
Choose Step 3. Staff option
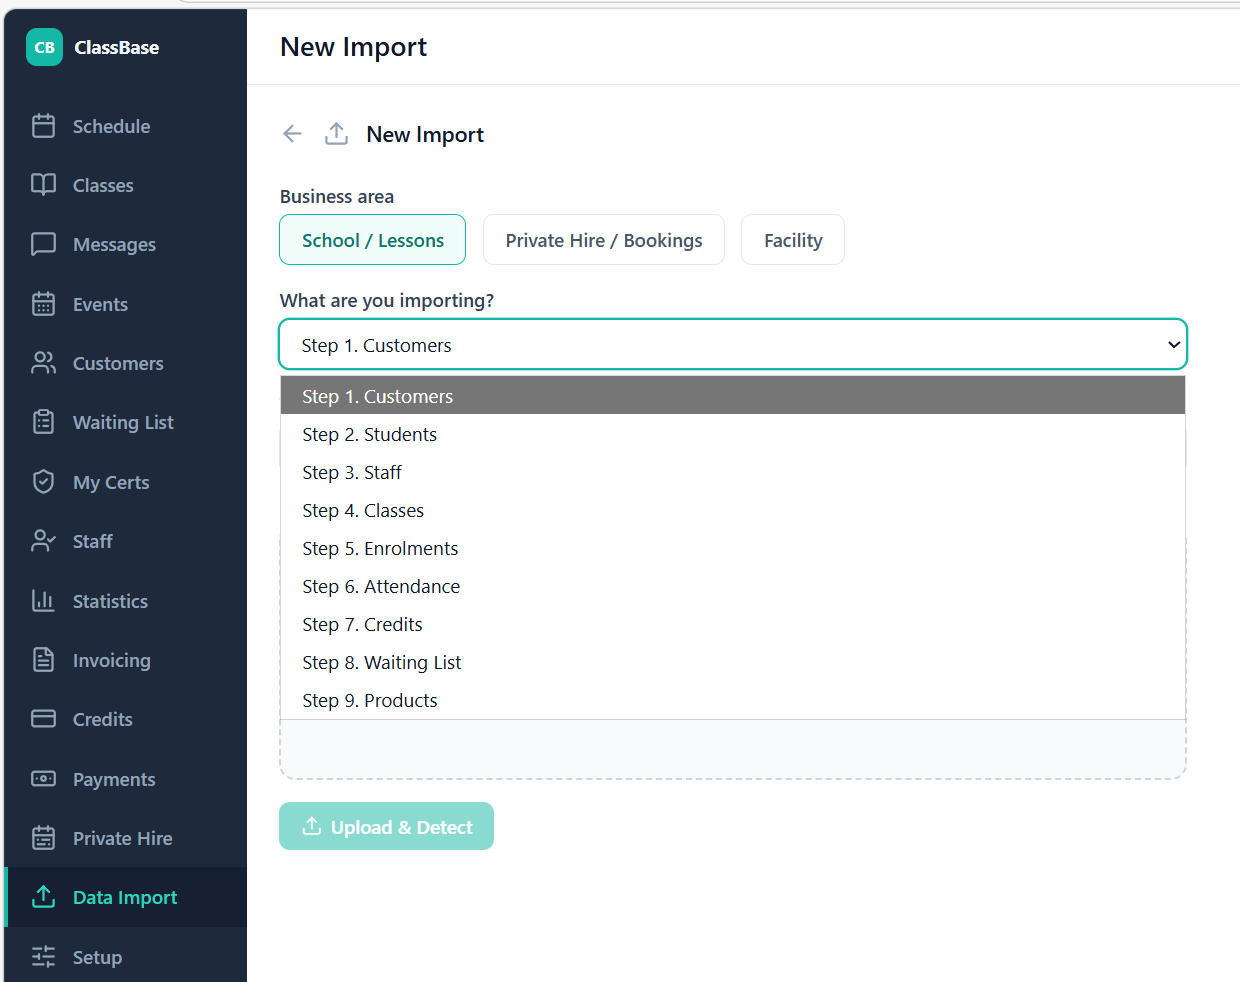coord(733,472)
